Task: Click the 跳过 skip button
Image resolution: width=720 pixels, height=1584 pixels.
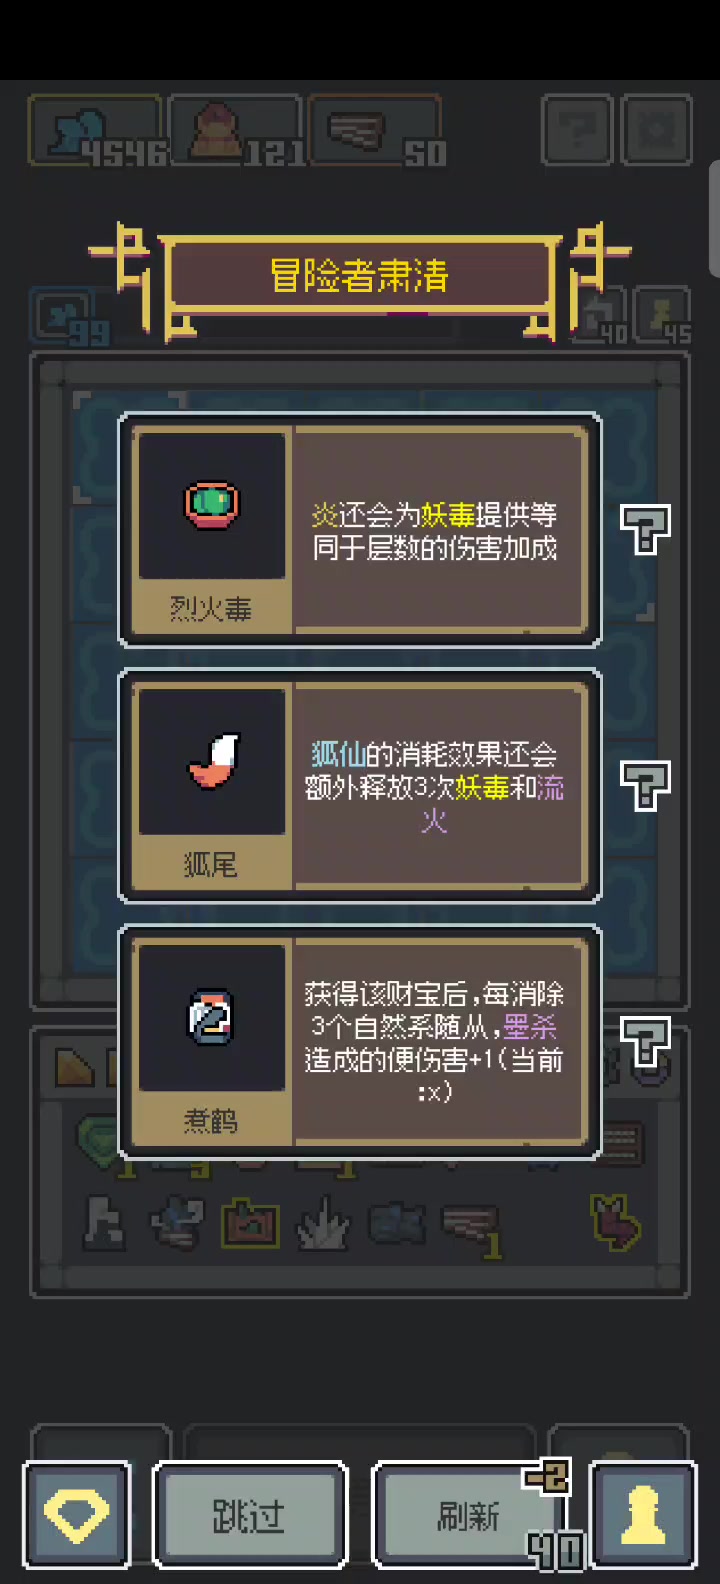Action: tap(249, 1515)
